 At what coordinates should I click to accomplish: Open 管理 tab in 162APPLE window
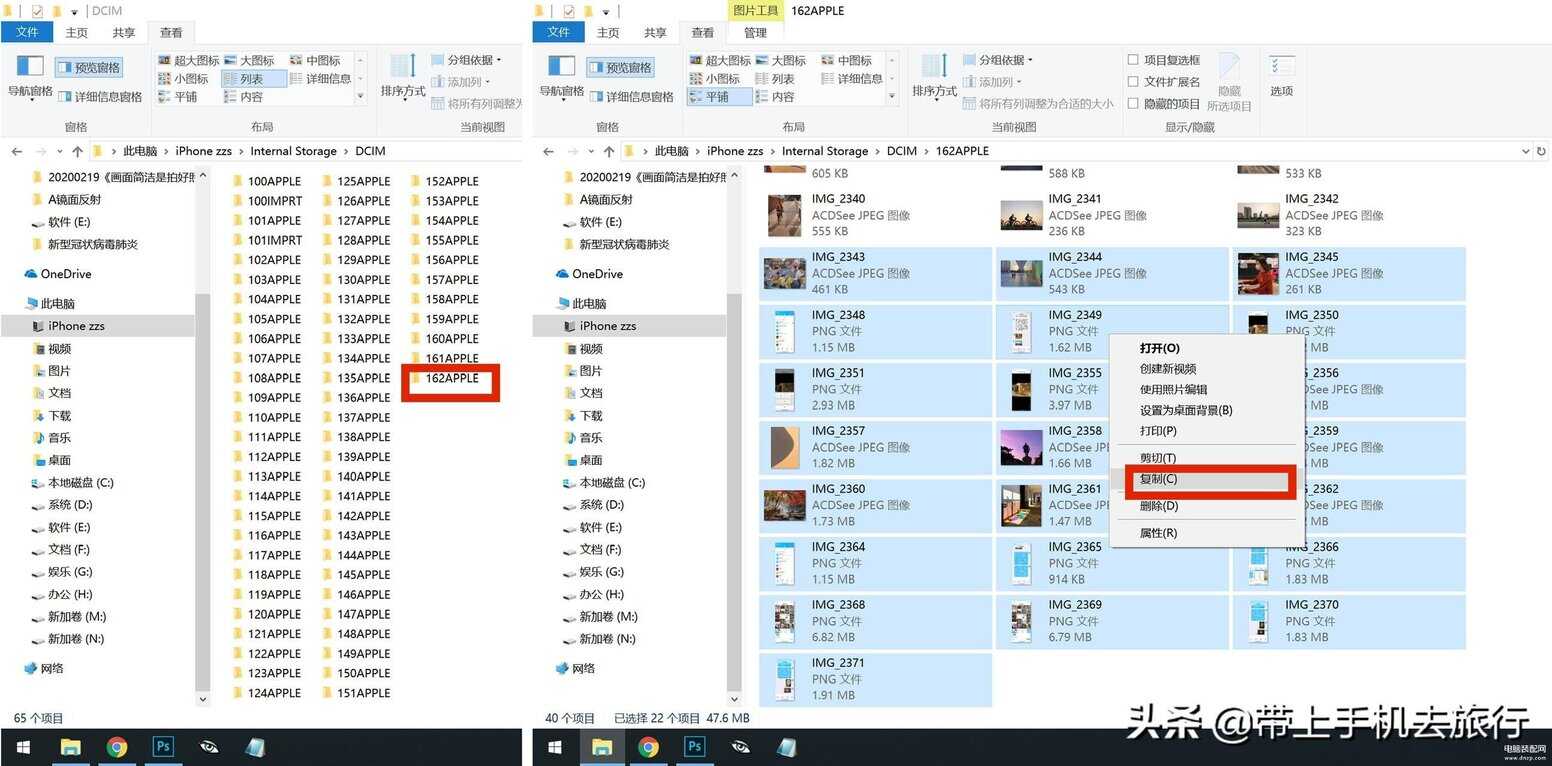(755, 33)
